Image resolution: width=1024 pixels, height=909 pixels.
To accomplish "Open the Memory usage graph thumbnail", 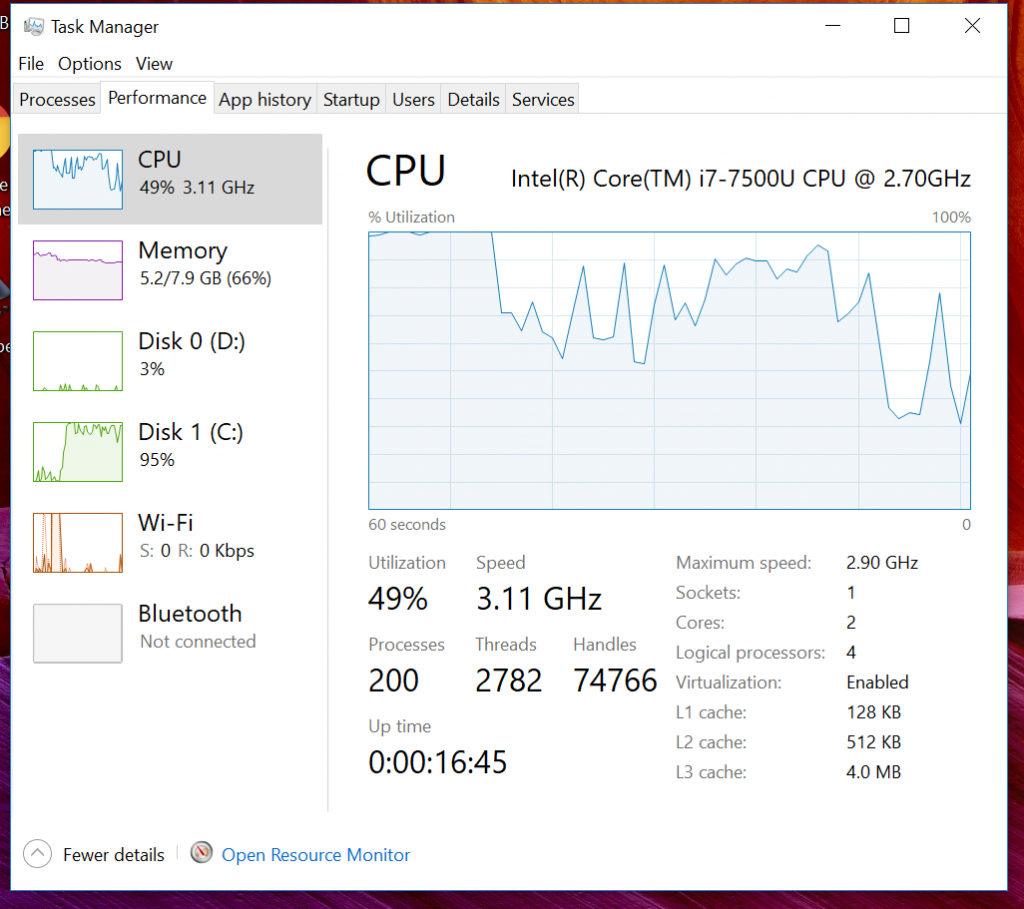I will (78, 270).
